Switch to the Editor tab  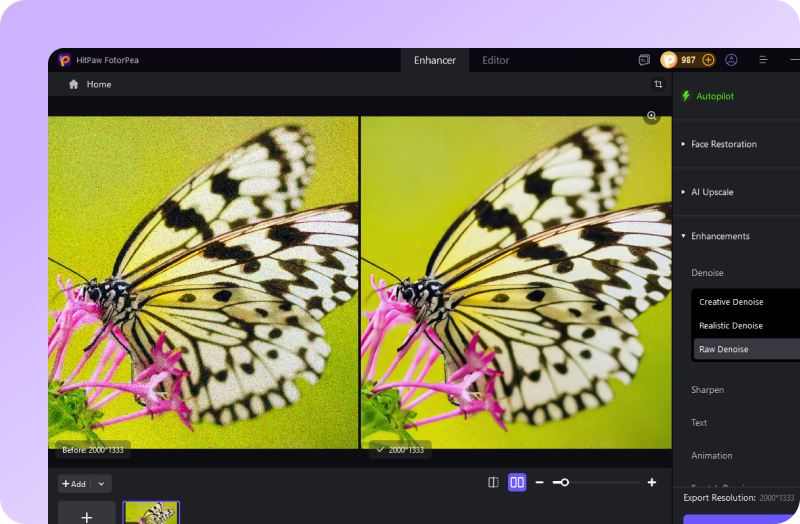495,60
